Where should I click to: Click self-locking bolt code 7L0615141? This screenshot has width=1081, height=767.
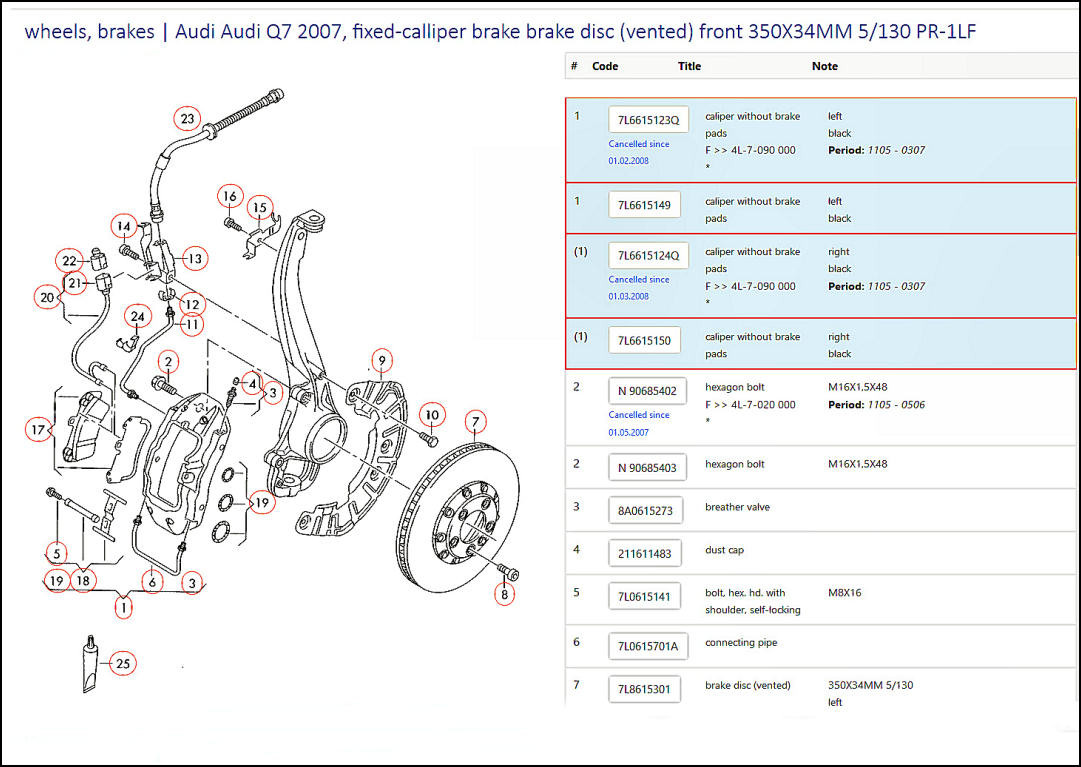(x=644, y=595)
